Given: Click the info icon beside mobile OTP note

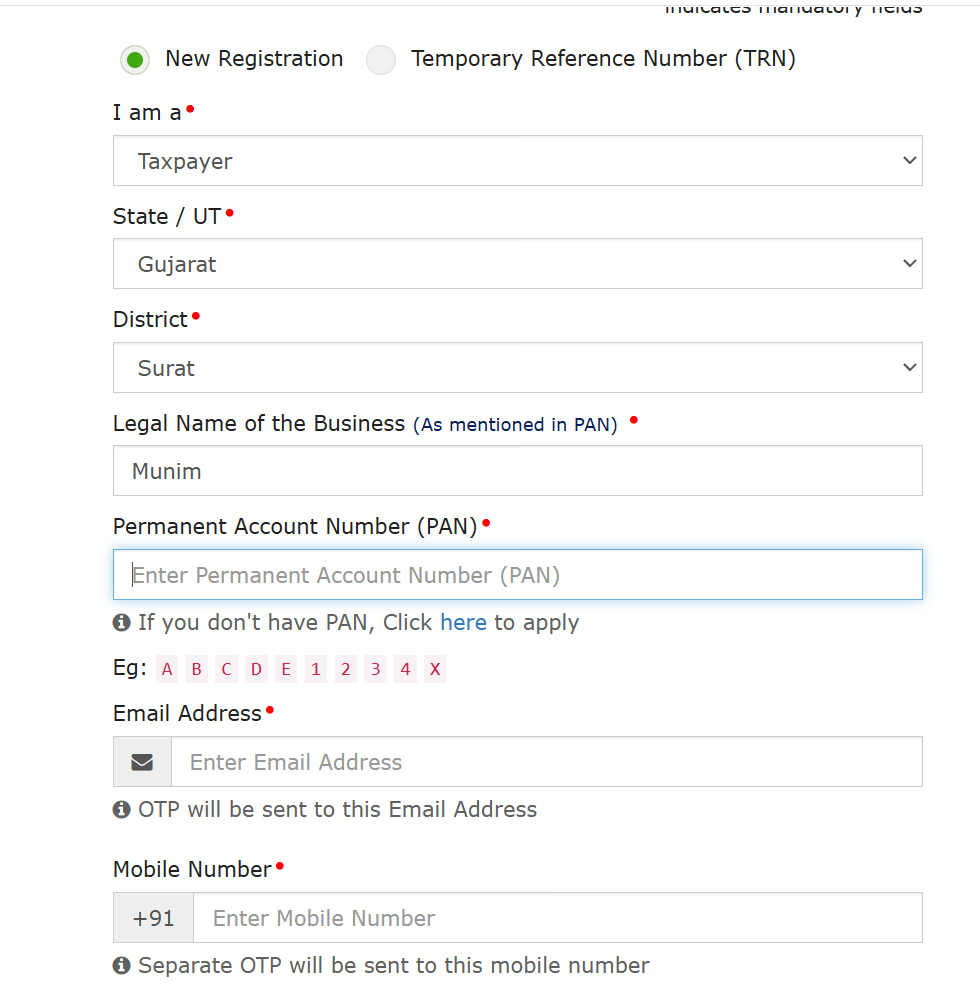Looking at the screenshot, I should (x=122, y=966).
